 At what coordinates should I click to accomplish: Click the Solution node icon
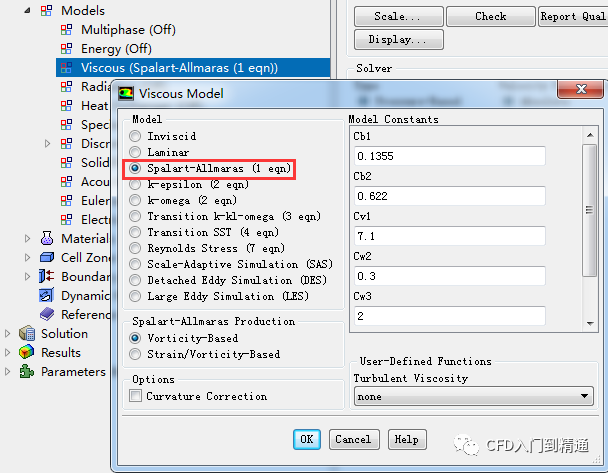(x=27, y=333)
